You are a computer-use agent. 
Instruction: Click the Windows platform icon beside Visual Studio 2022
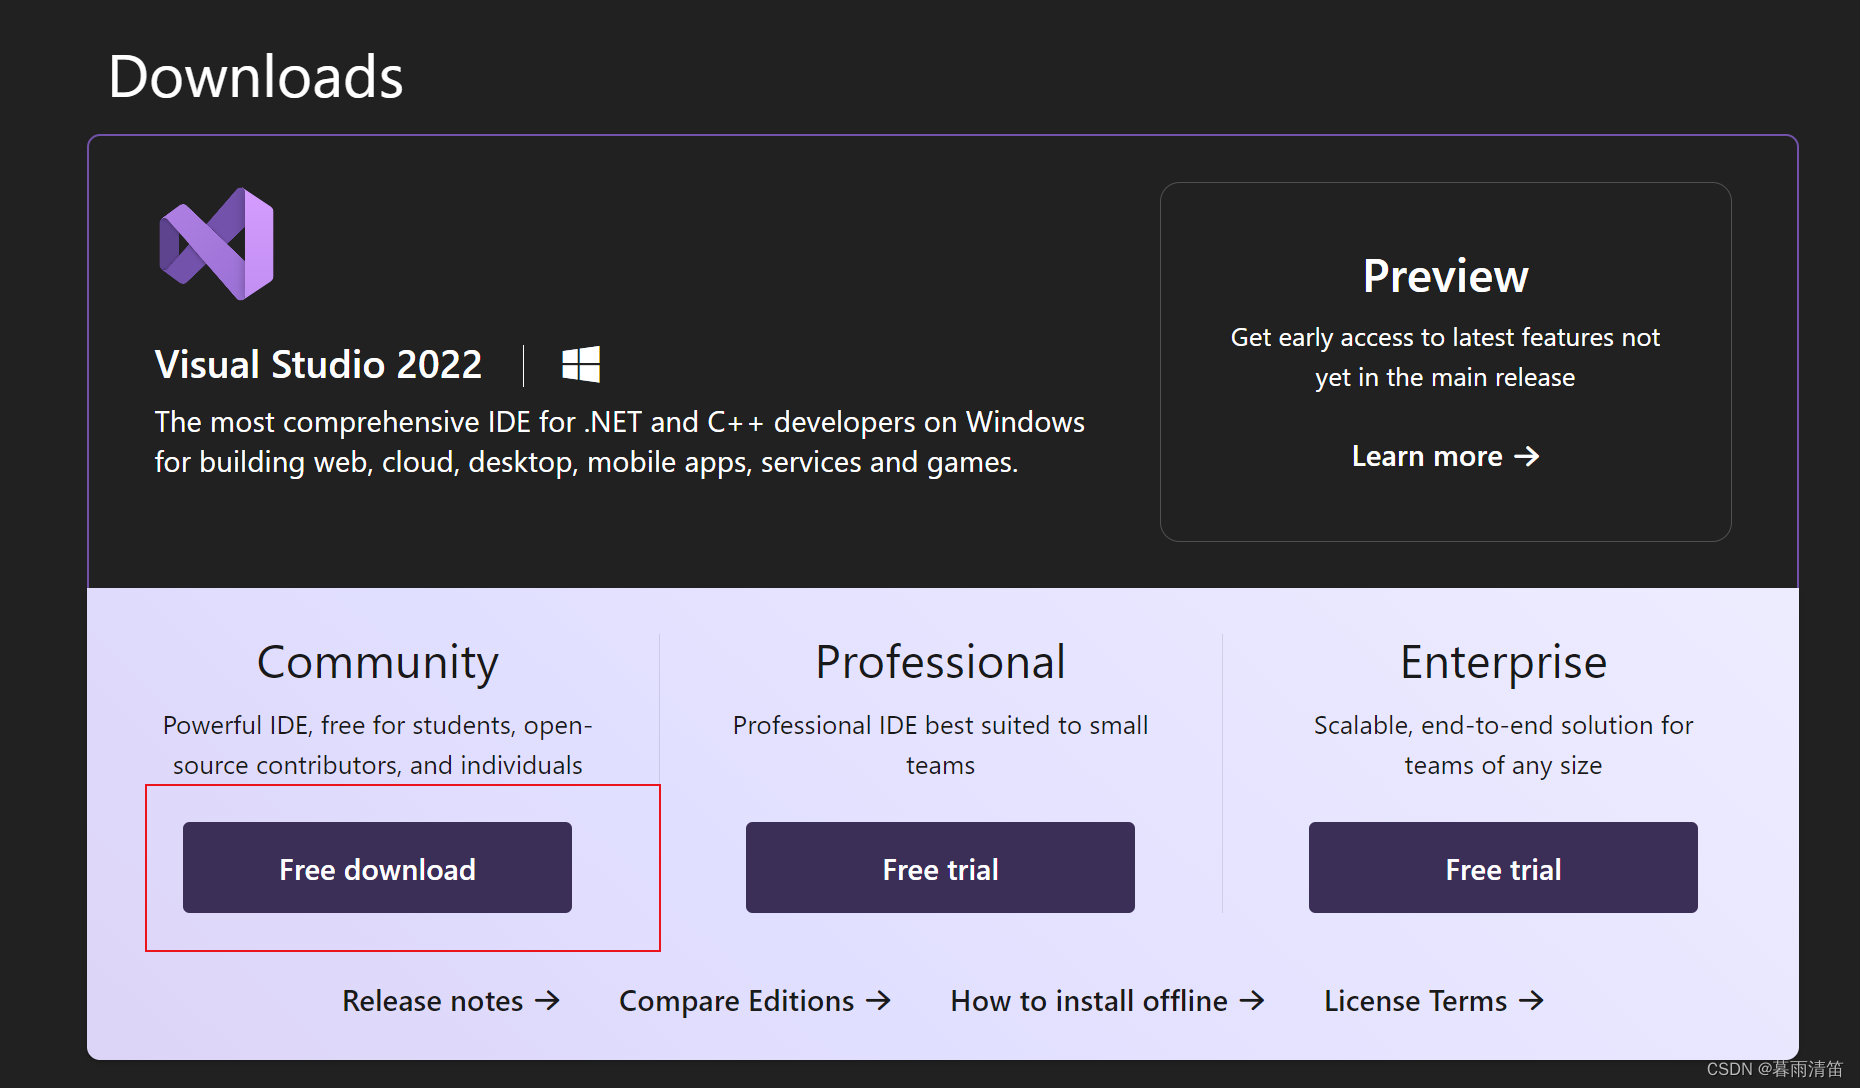click(583, 365)
